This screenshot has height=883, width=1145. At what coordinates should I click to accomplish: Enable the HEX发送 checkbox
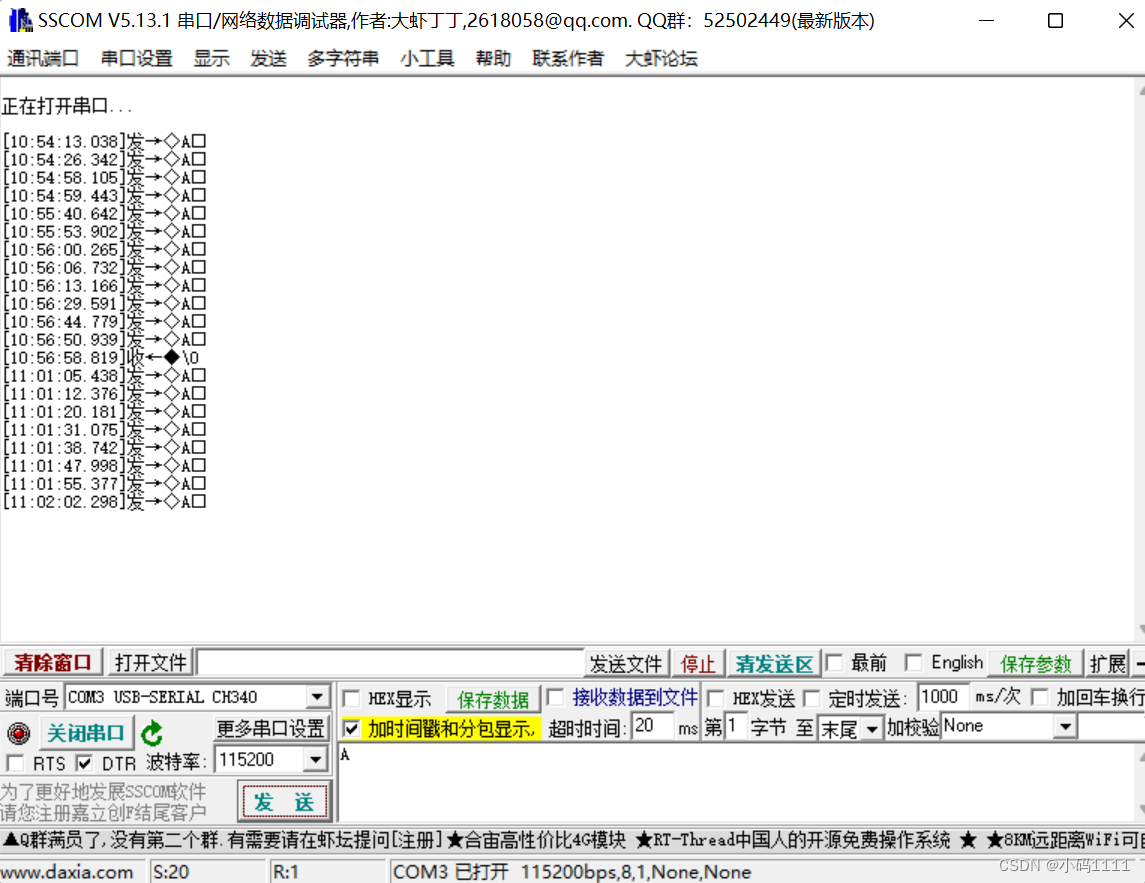718,697
